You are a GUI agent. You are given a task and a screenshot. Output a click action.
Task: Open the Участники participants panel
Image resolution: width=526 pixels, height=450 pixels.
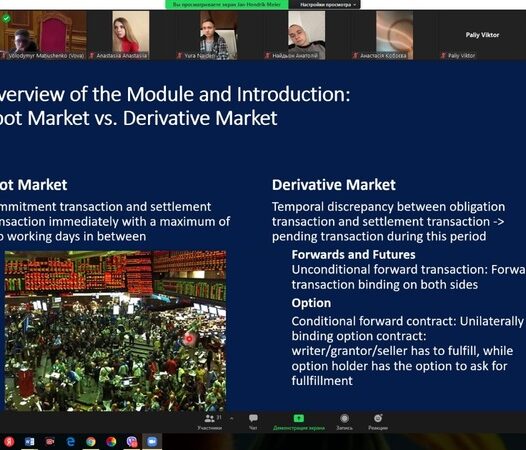click(210, 422)
